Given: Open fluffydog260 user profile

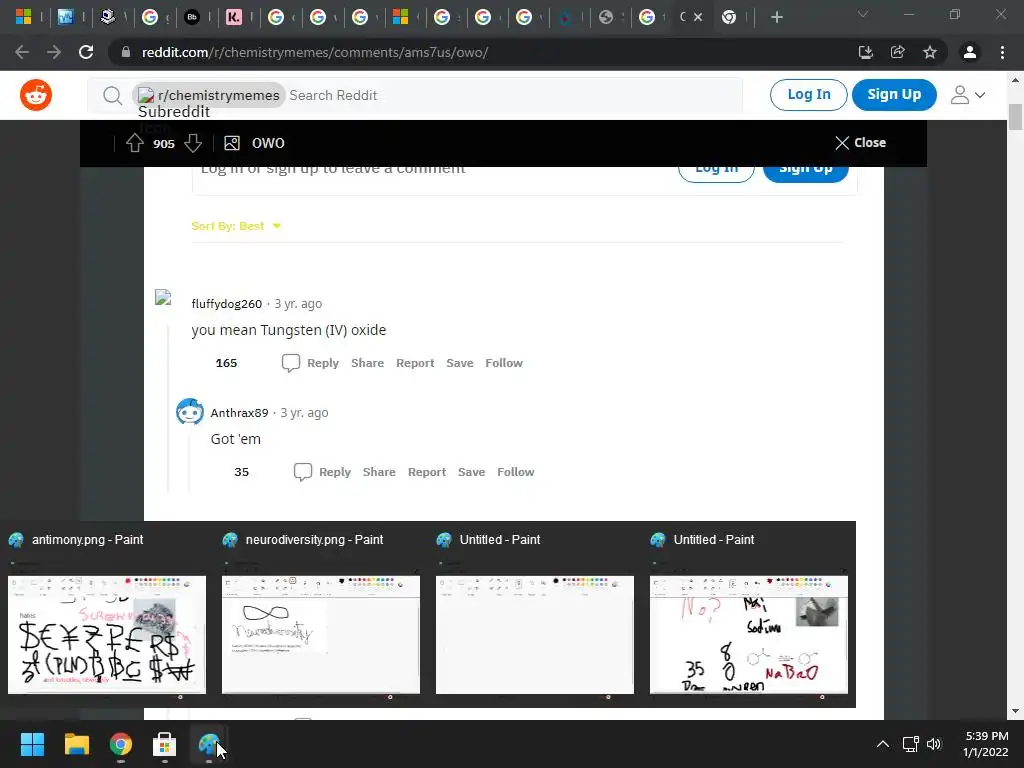Looking at the screenshot, I should (x=227, y=304).
